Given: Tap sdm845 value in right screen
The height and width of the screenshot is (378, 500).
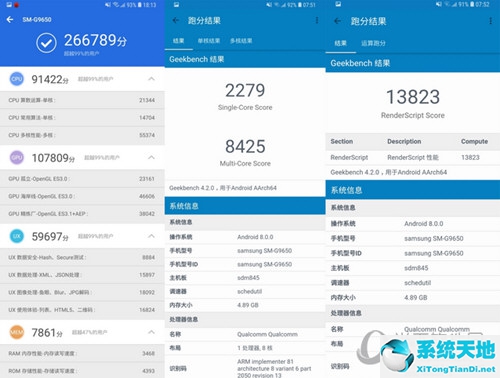Looking at the screenshot, I should click(x=416, y=268).
